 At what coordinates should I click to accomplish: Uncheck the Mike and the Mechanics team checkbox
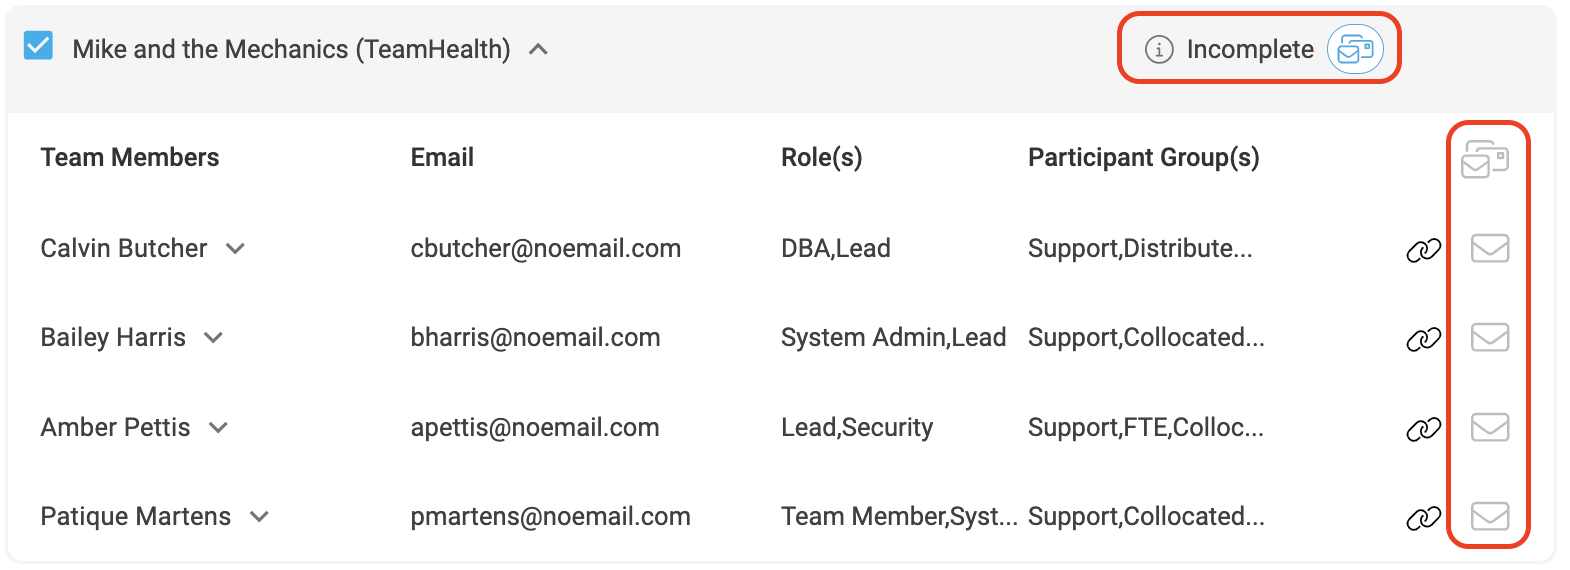(38, 46)
